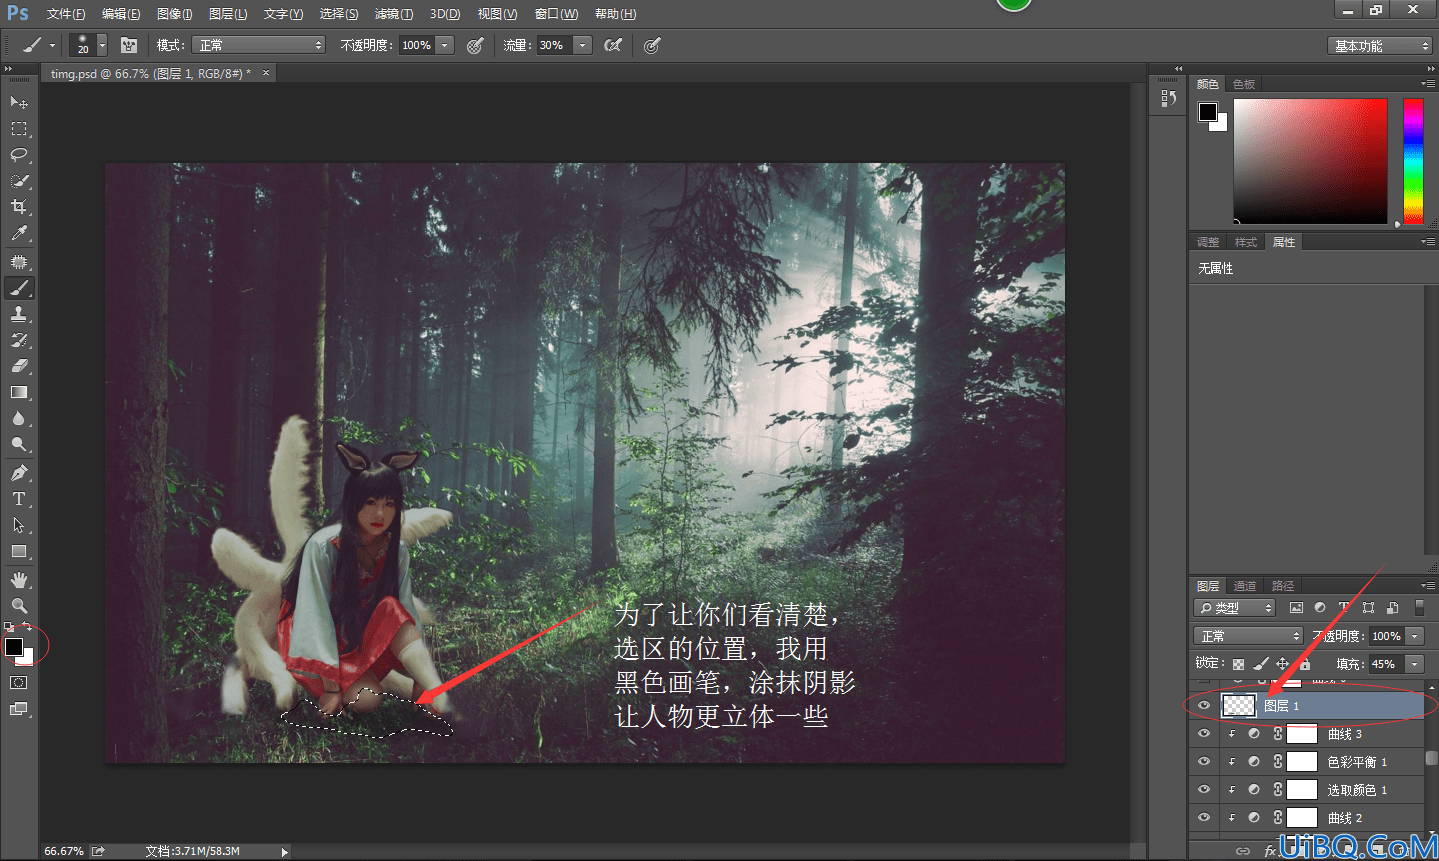Select the Lasso tool
Screen dimensions: 1439x861
(x=19, y=154)
